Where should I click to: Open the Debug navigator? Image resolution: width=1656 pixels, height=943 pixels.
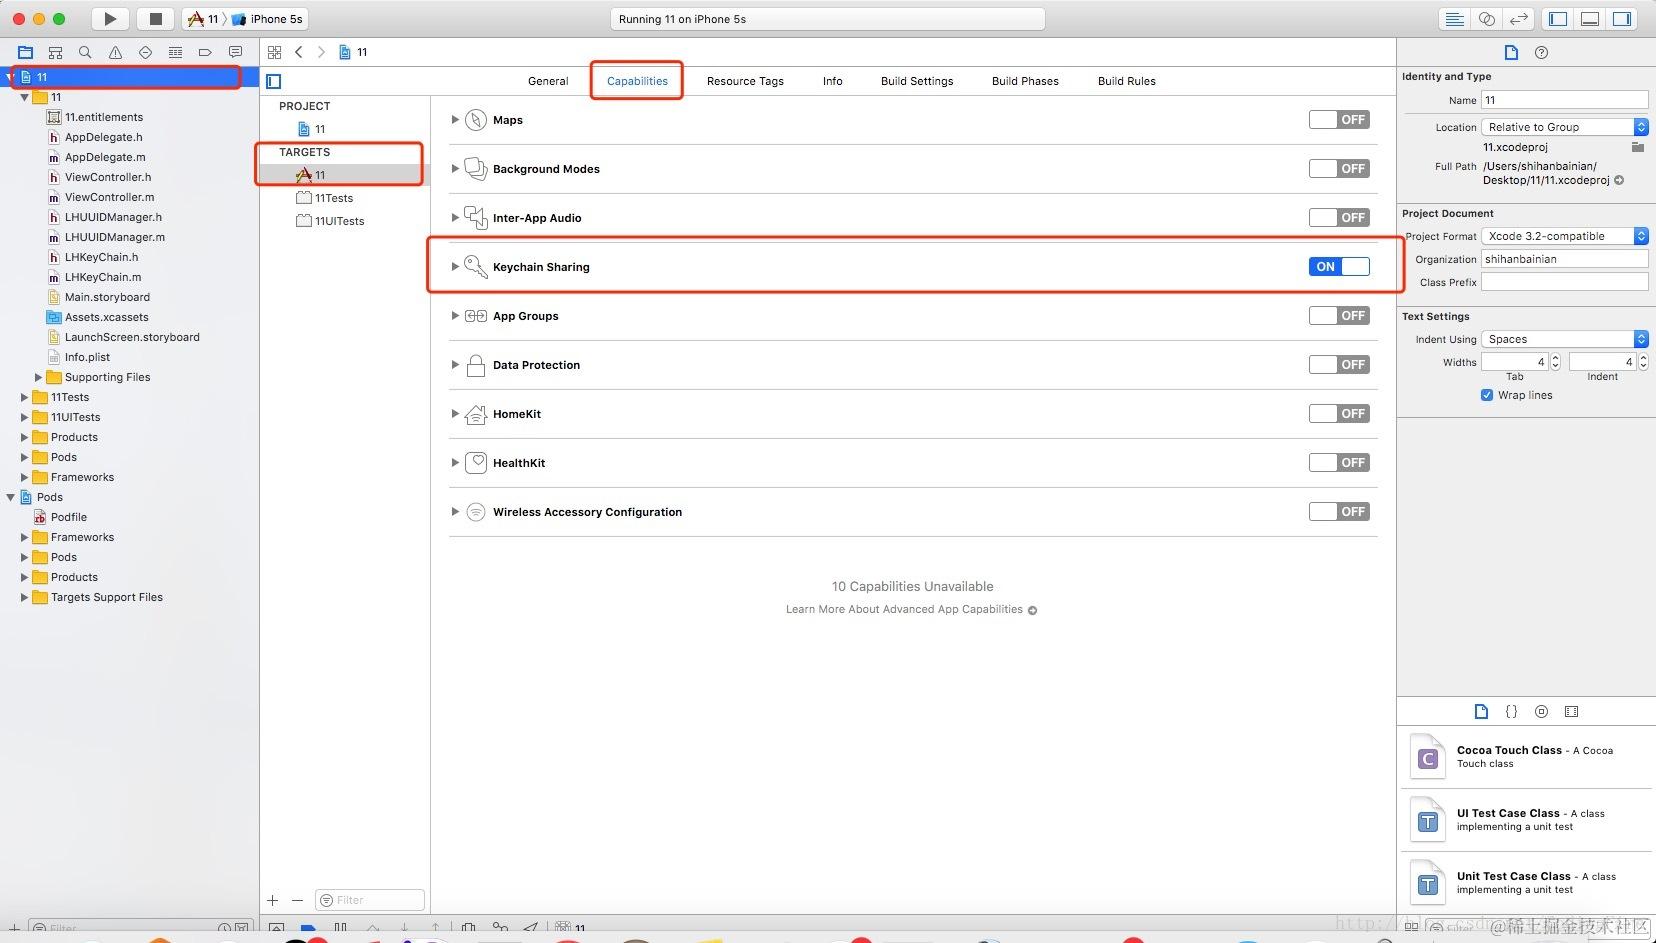coord(176,52)
